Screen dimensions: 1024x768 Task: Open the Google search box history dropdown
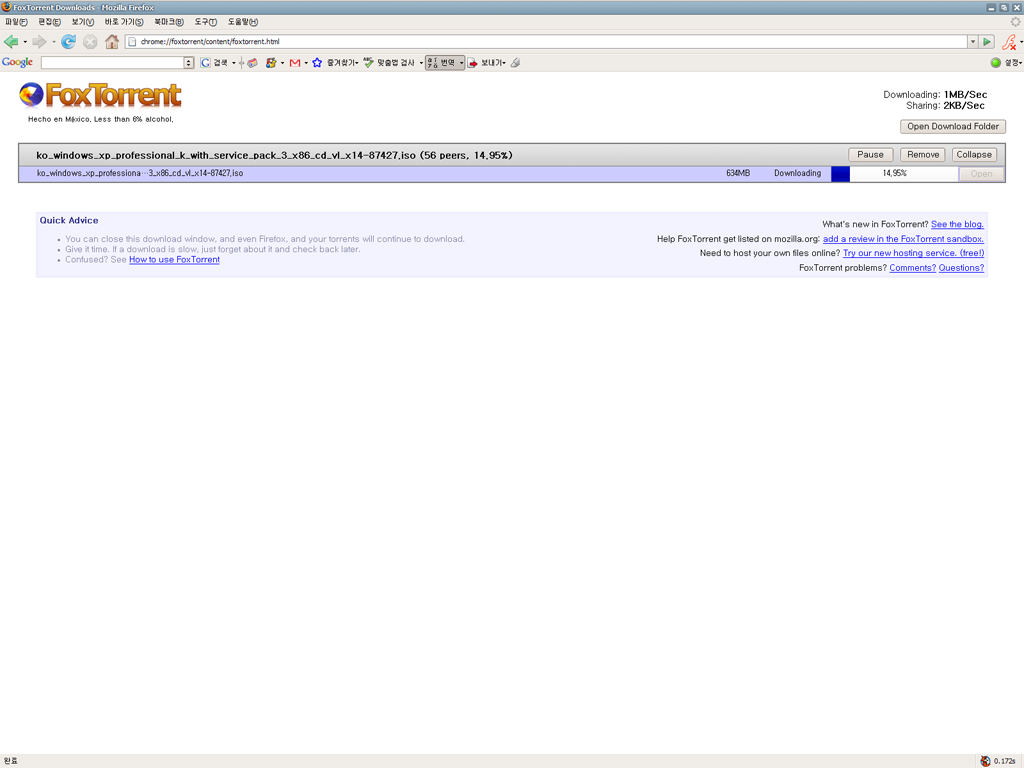[189, 63]
